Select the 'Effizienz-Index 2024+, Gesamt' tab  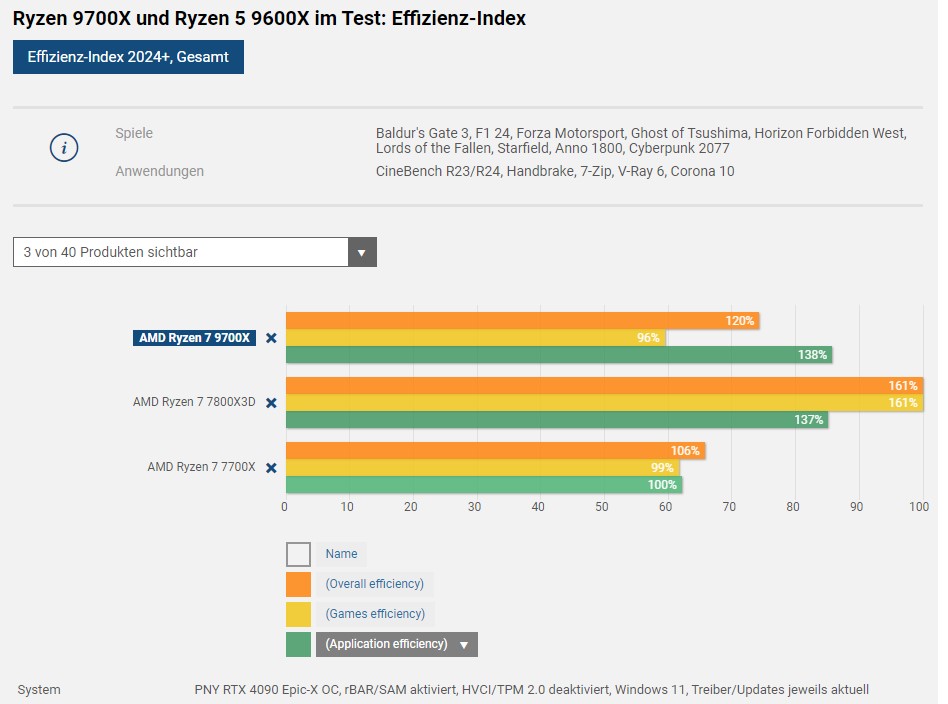pyautogui.click(x=128, y=57)
